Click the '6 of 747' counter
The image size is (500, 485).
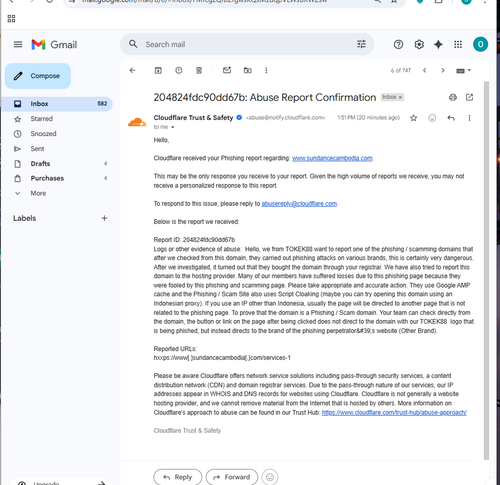coord(401,70)
